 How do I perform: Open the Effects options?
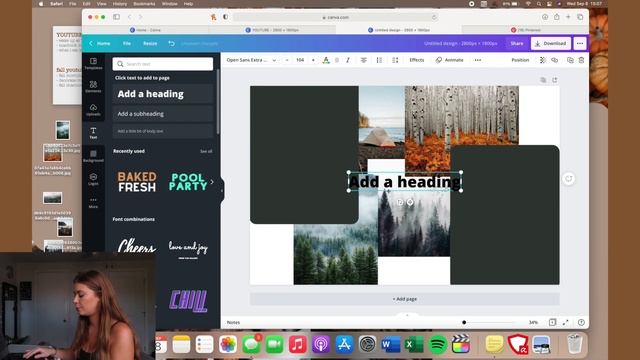pyautogui.click(x=417, y=60)
